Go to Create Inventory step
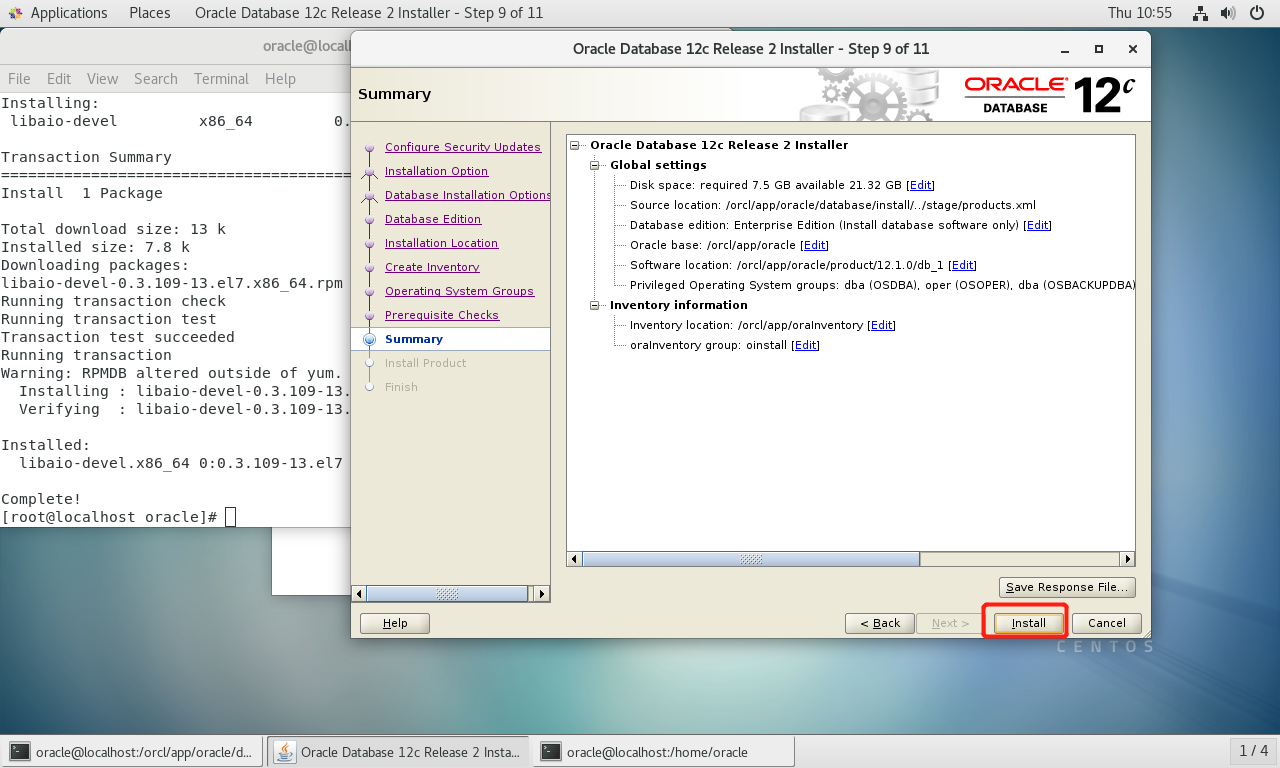Screen dimensions: 1280x768 pyautogui.click(x=432, y=267)
